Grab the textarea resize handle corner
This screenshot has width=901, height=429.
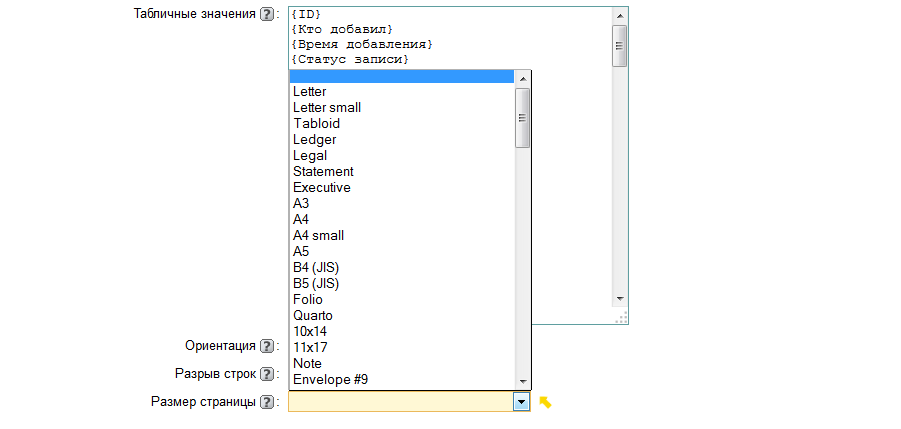(x=621, y=317)
